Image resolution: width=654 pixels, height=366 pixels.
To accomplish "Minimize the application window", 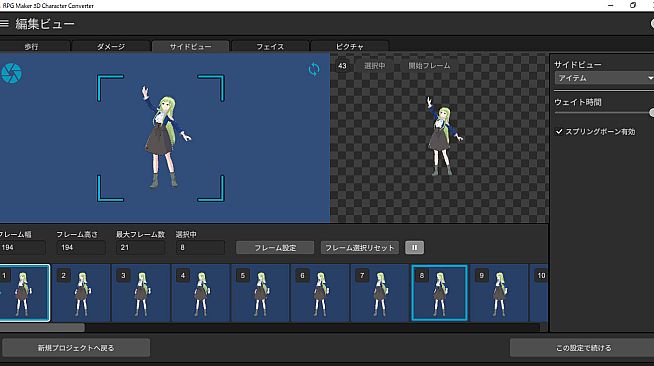I will click(x=611, y=5).
